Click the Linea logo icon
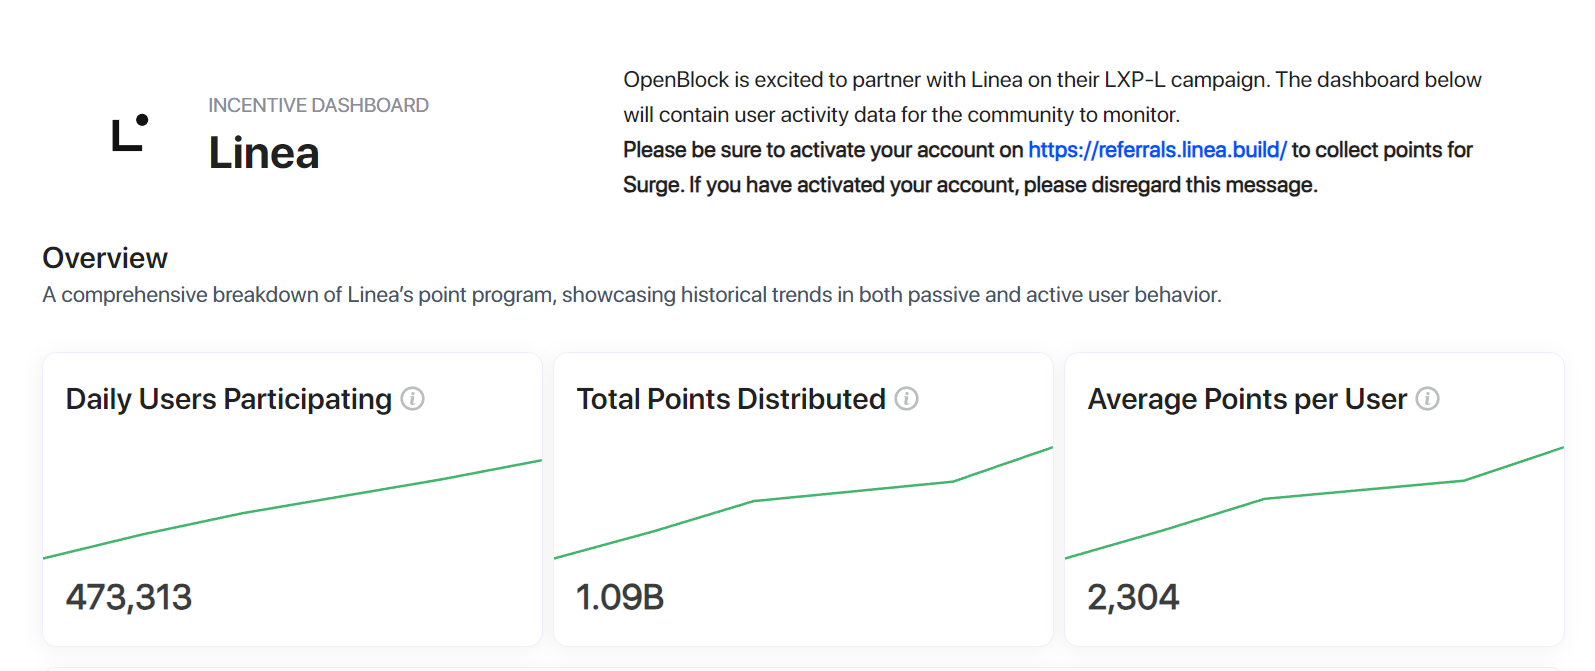The height and width of the screenshot is (671, 1595). tap(130, 133)
